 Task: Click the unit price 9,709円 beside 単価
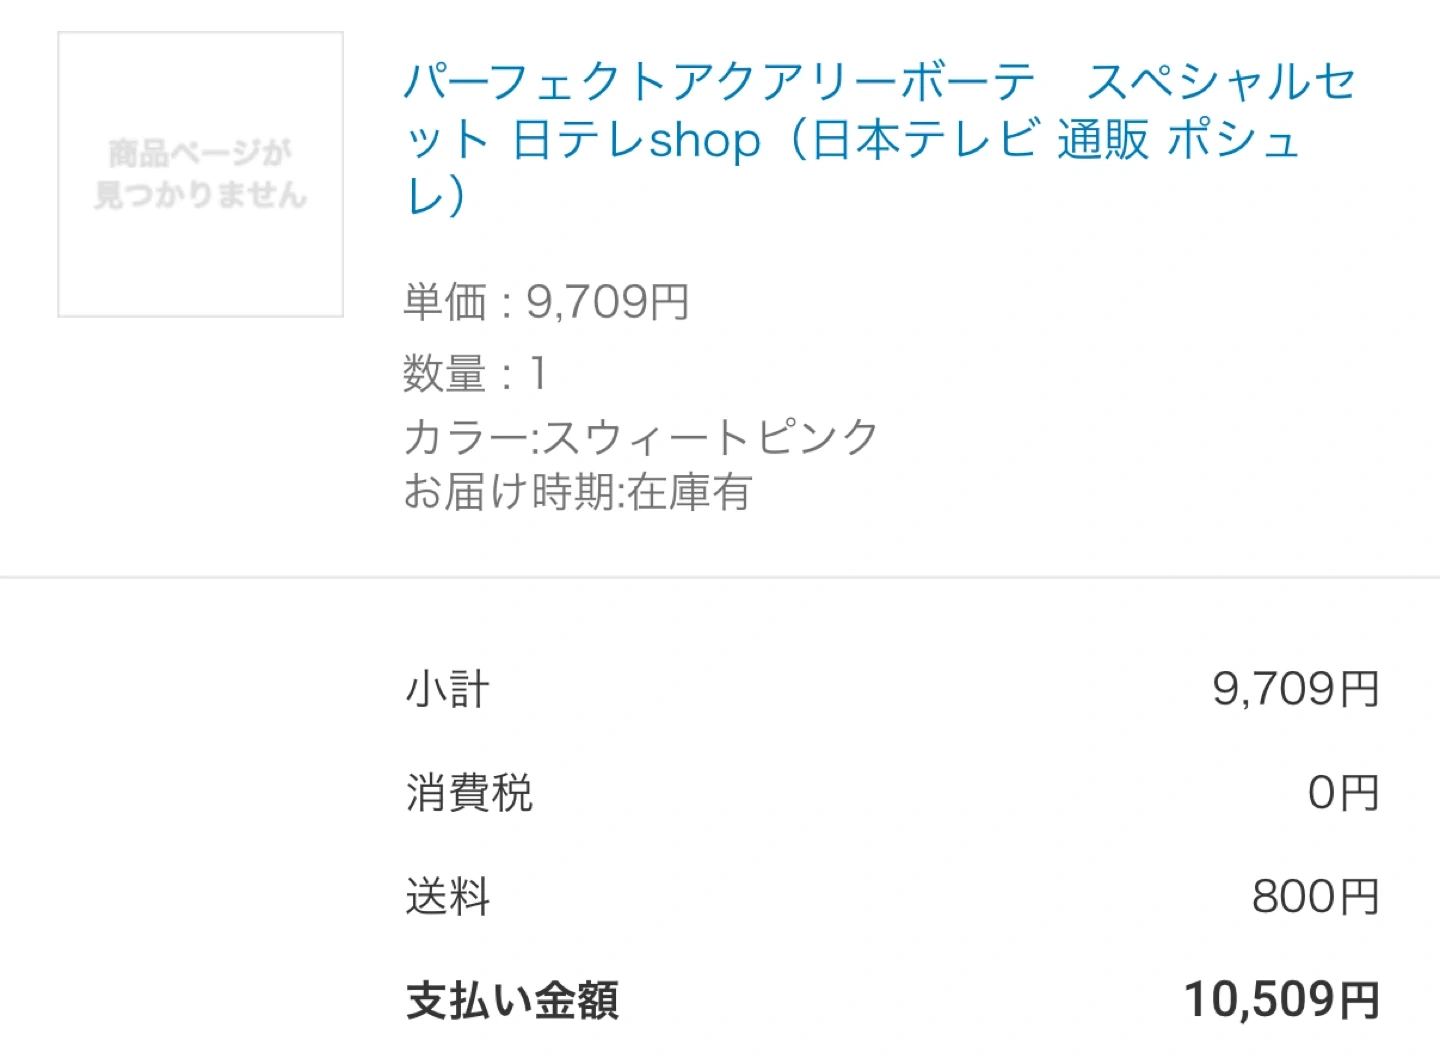[x=608, y=302]
